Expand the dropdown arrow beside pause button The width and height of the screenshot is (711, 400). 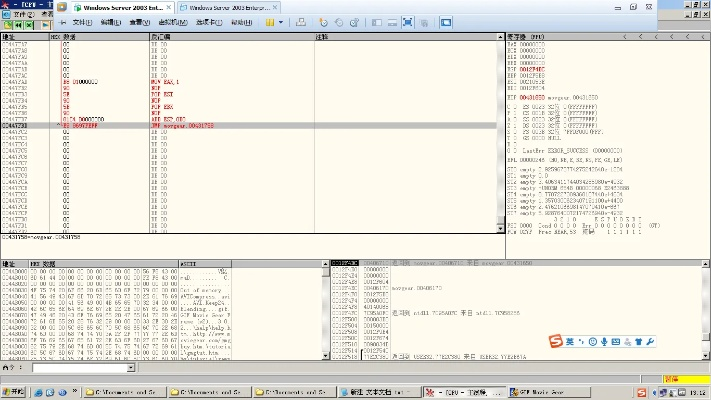pos(281,21)
